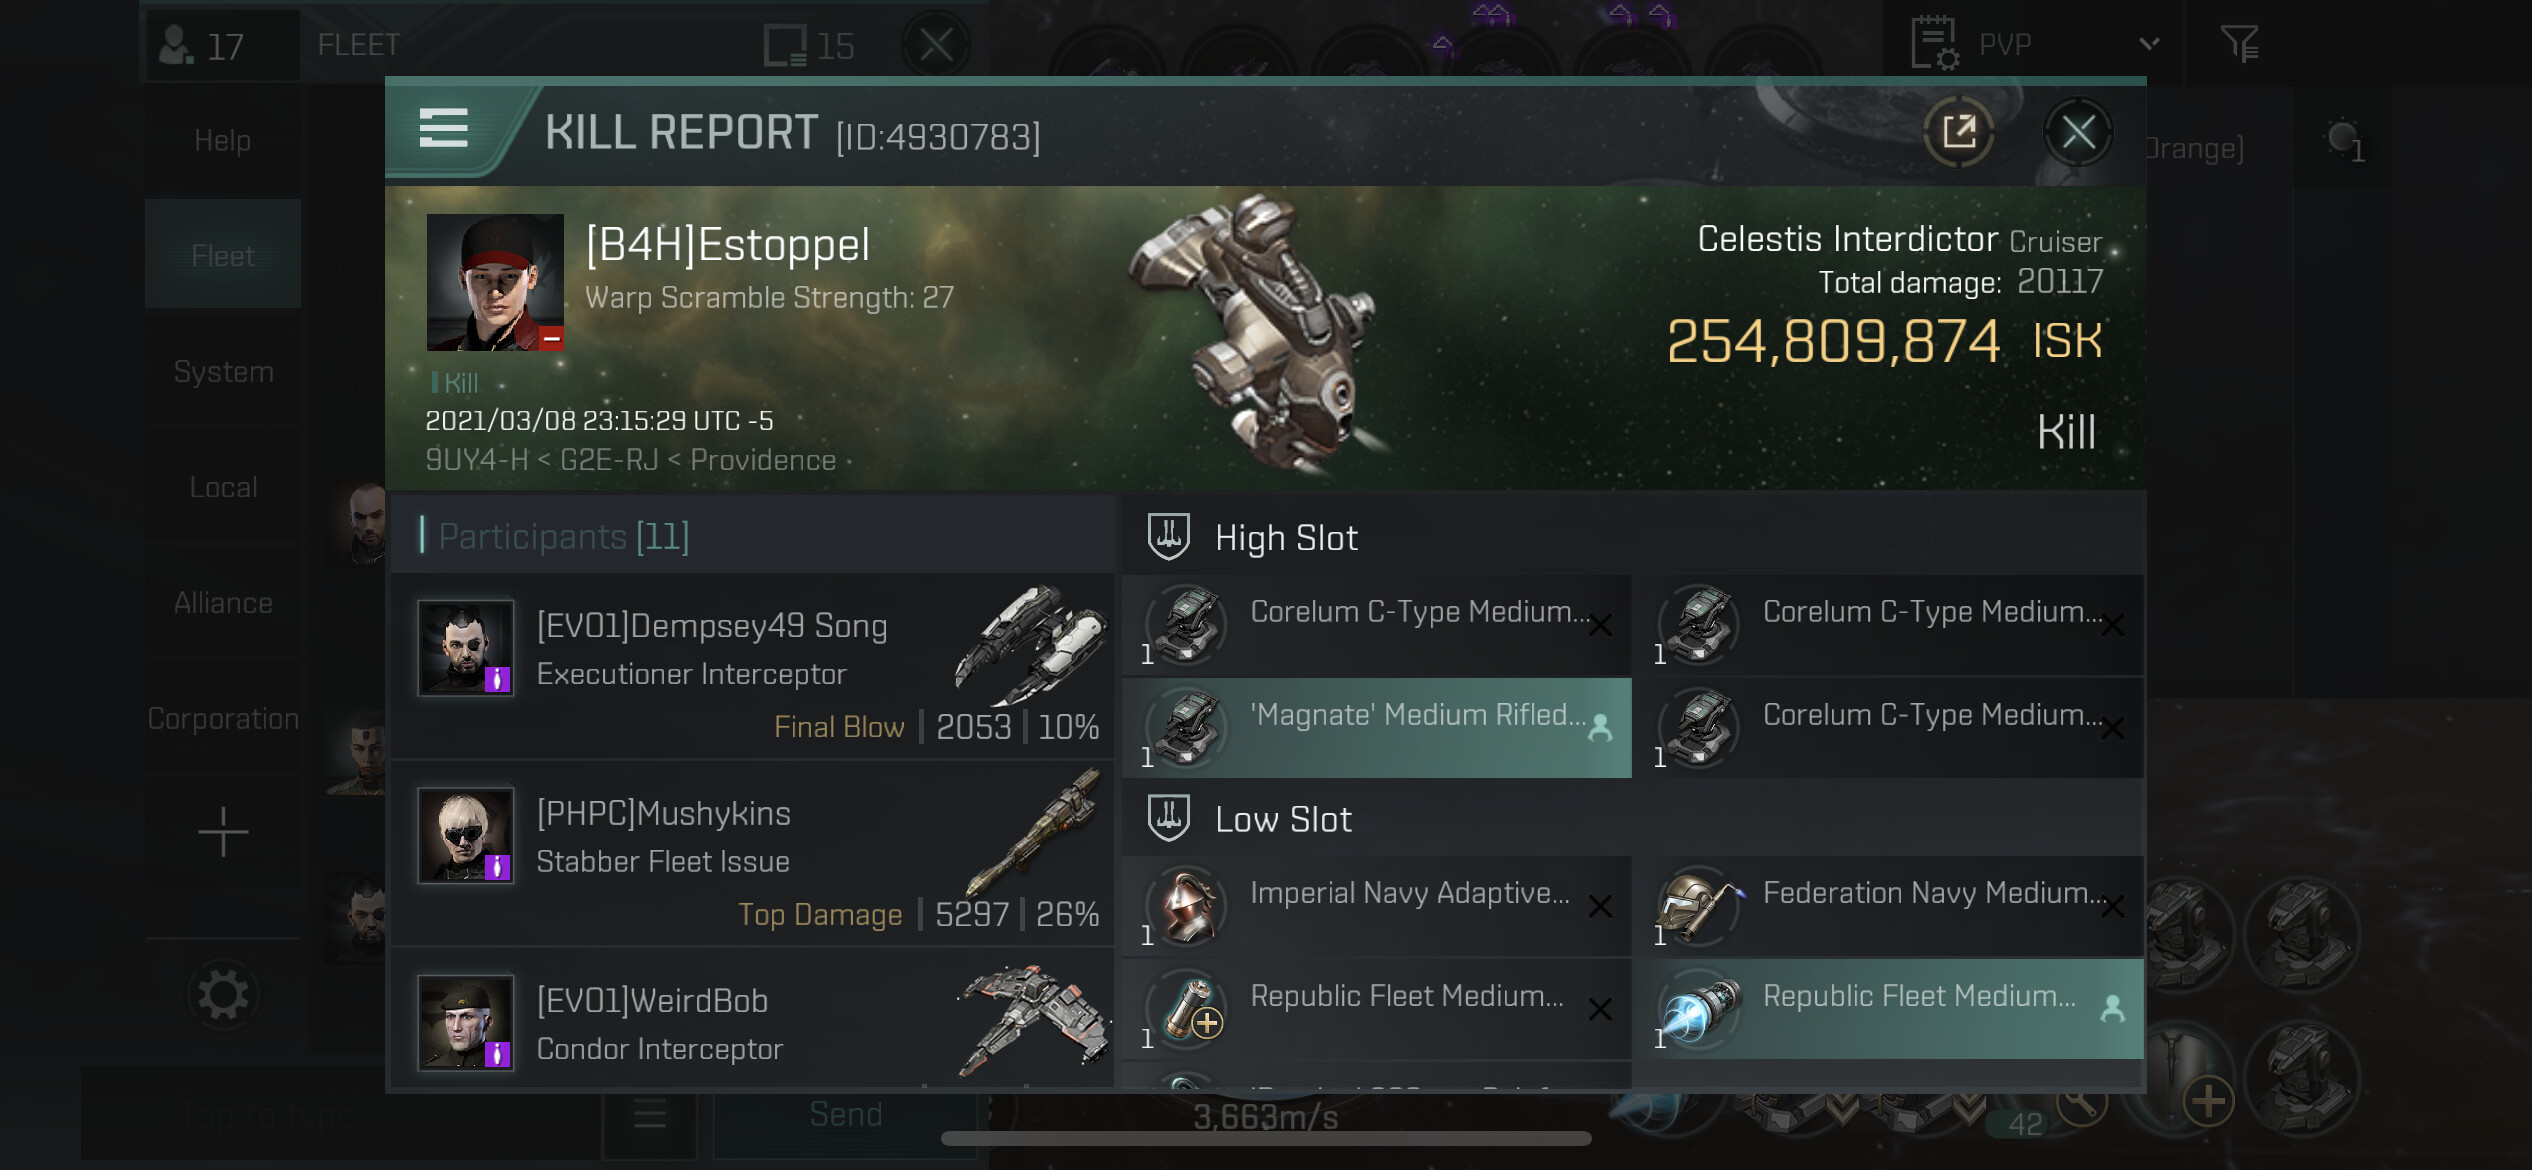Click the Federation Navy Medium module icon
Viewport: 2532px width, 1170px height.
coord(1699,906)
